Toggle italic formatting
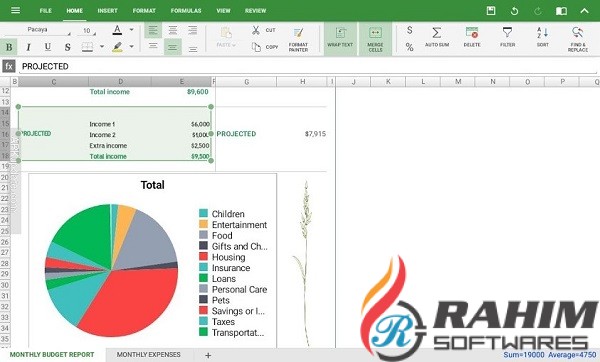 pos(28,47)
